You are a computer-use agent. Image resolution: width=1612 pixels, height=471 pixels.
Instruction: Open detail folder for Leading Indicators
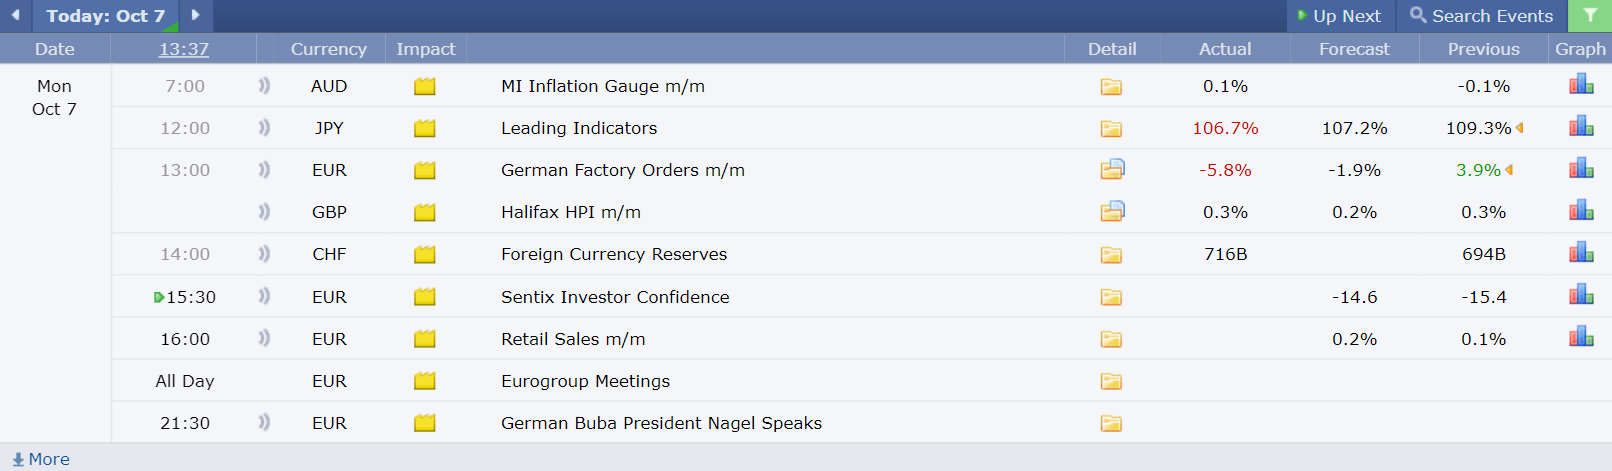pyautogui.click(x=1111, y=129)
